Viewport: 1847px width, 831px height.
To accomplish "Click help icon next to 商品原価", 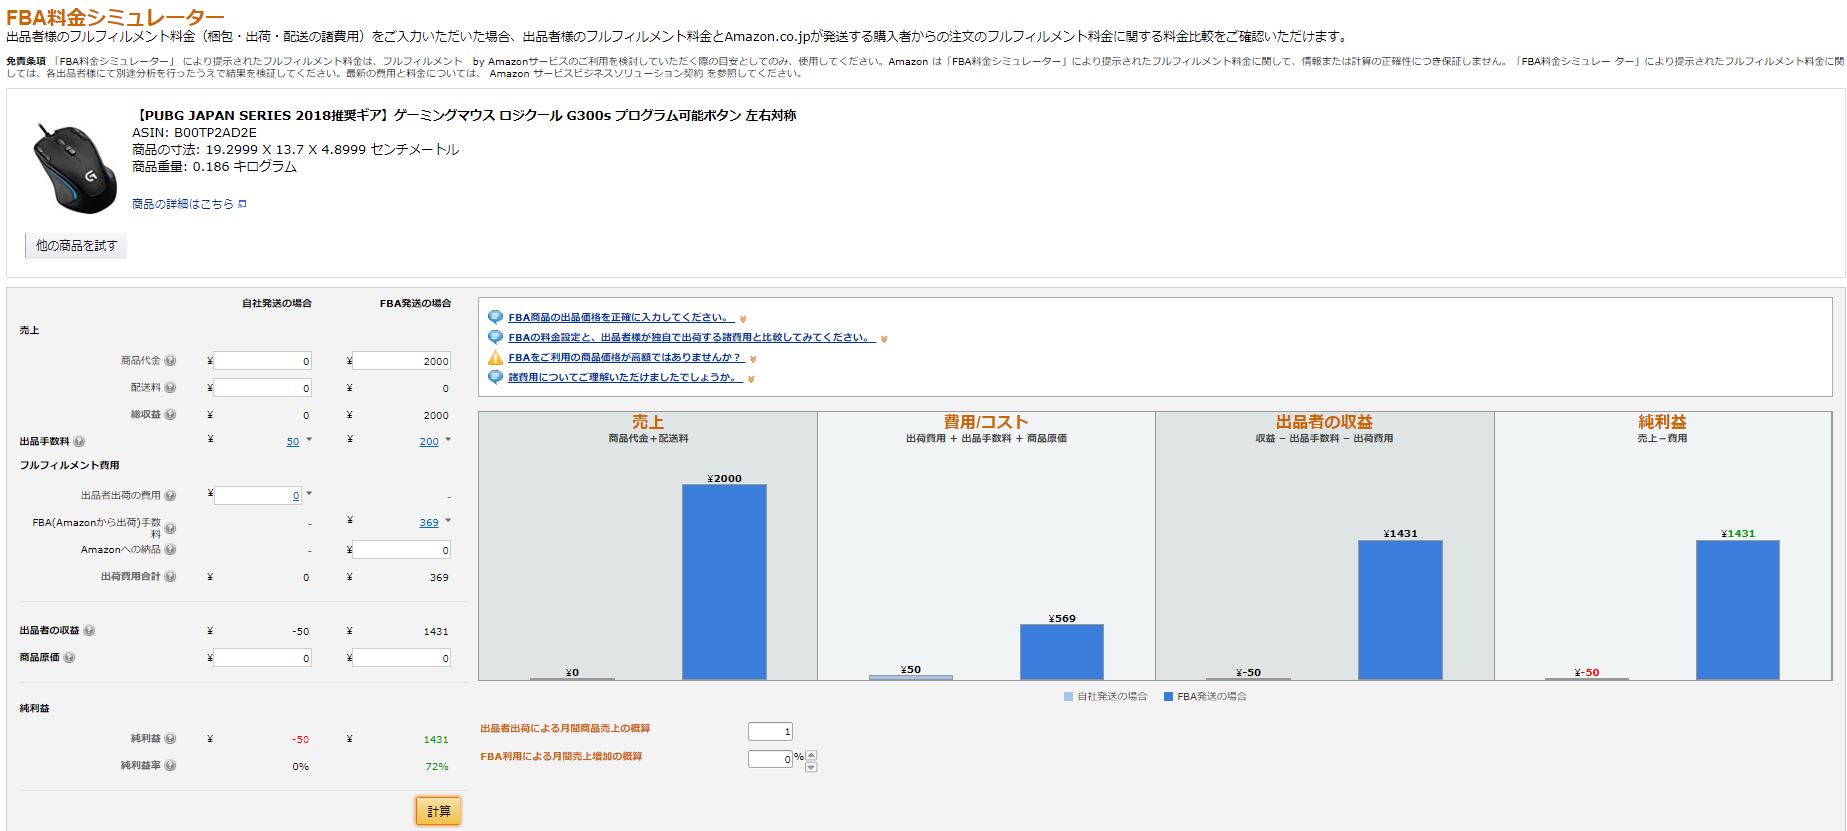I will coord(69,658).
